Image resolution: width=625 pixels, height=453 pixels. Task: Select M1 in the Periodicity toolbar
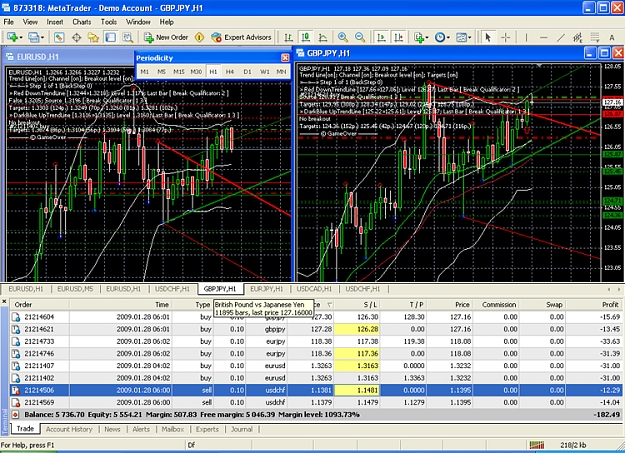[x=145, y=72]
